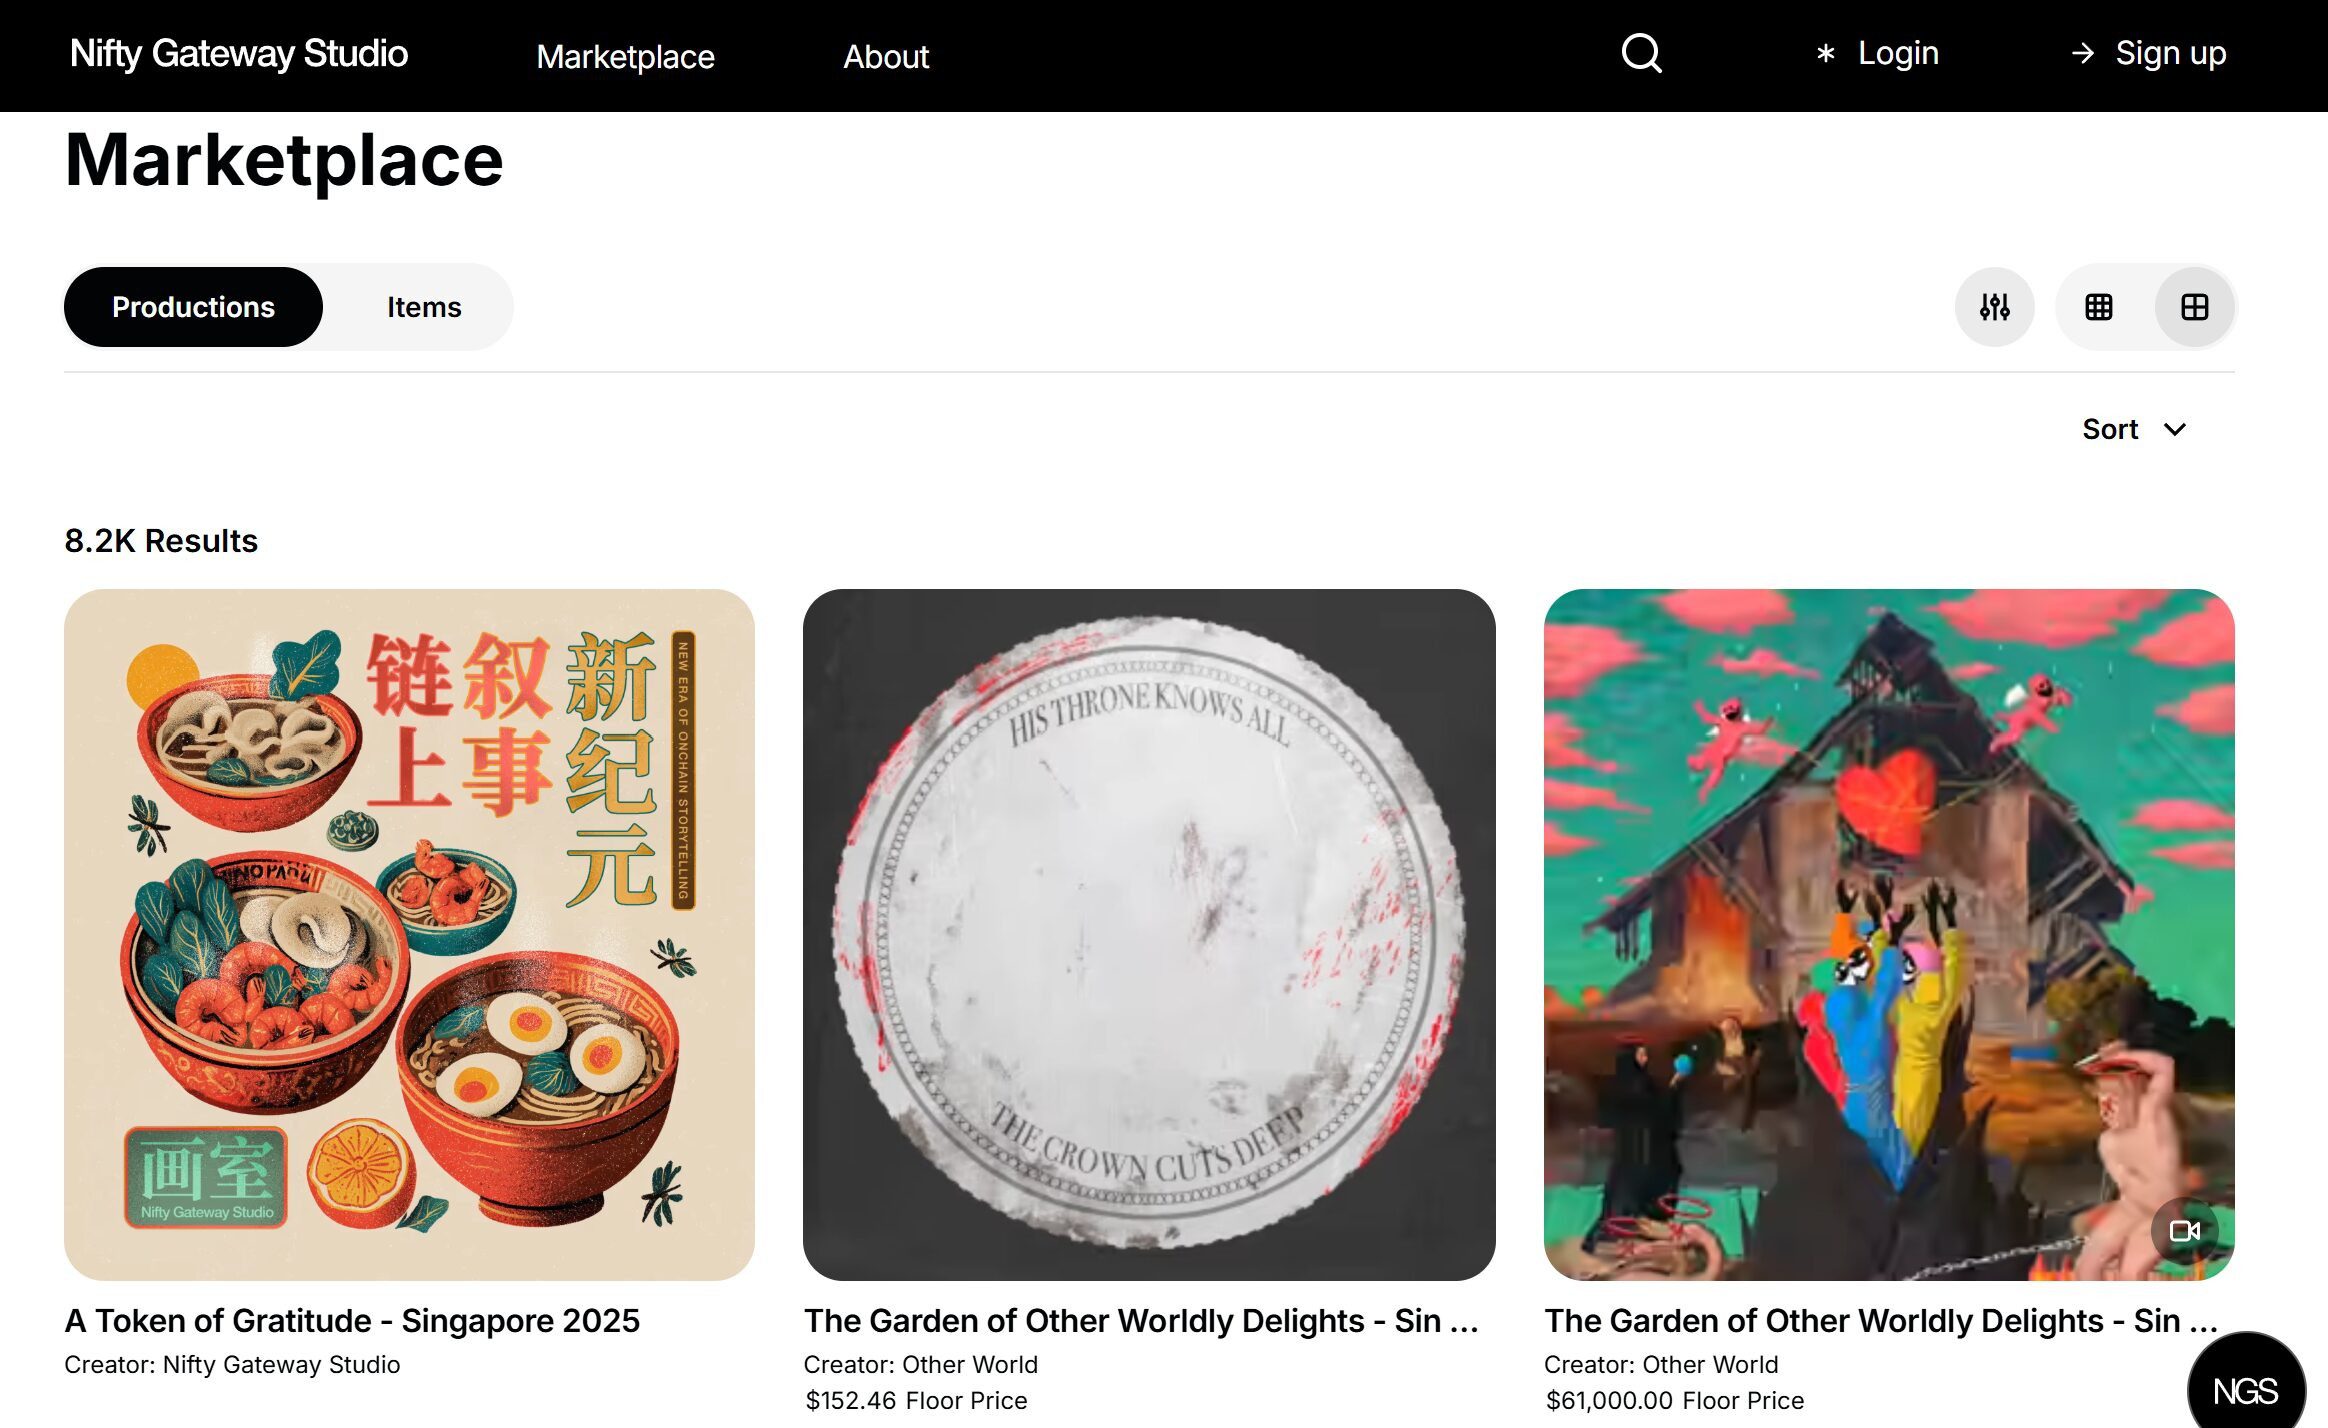
Task: Click the video camera icon on artwork
Action: 2184,1231
